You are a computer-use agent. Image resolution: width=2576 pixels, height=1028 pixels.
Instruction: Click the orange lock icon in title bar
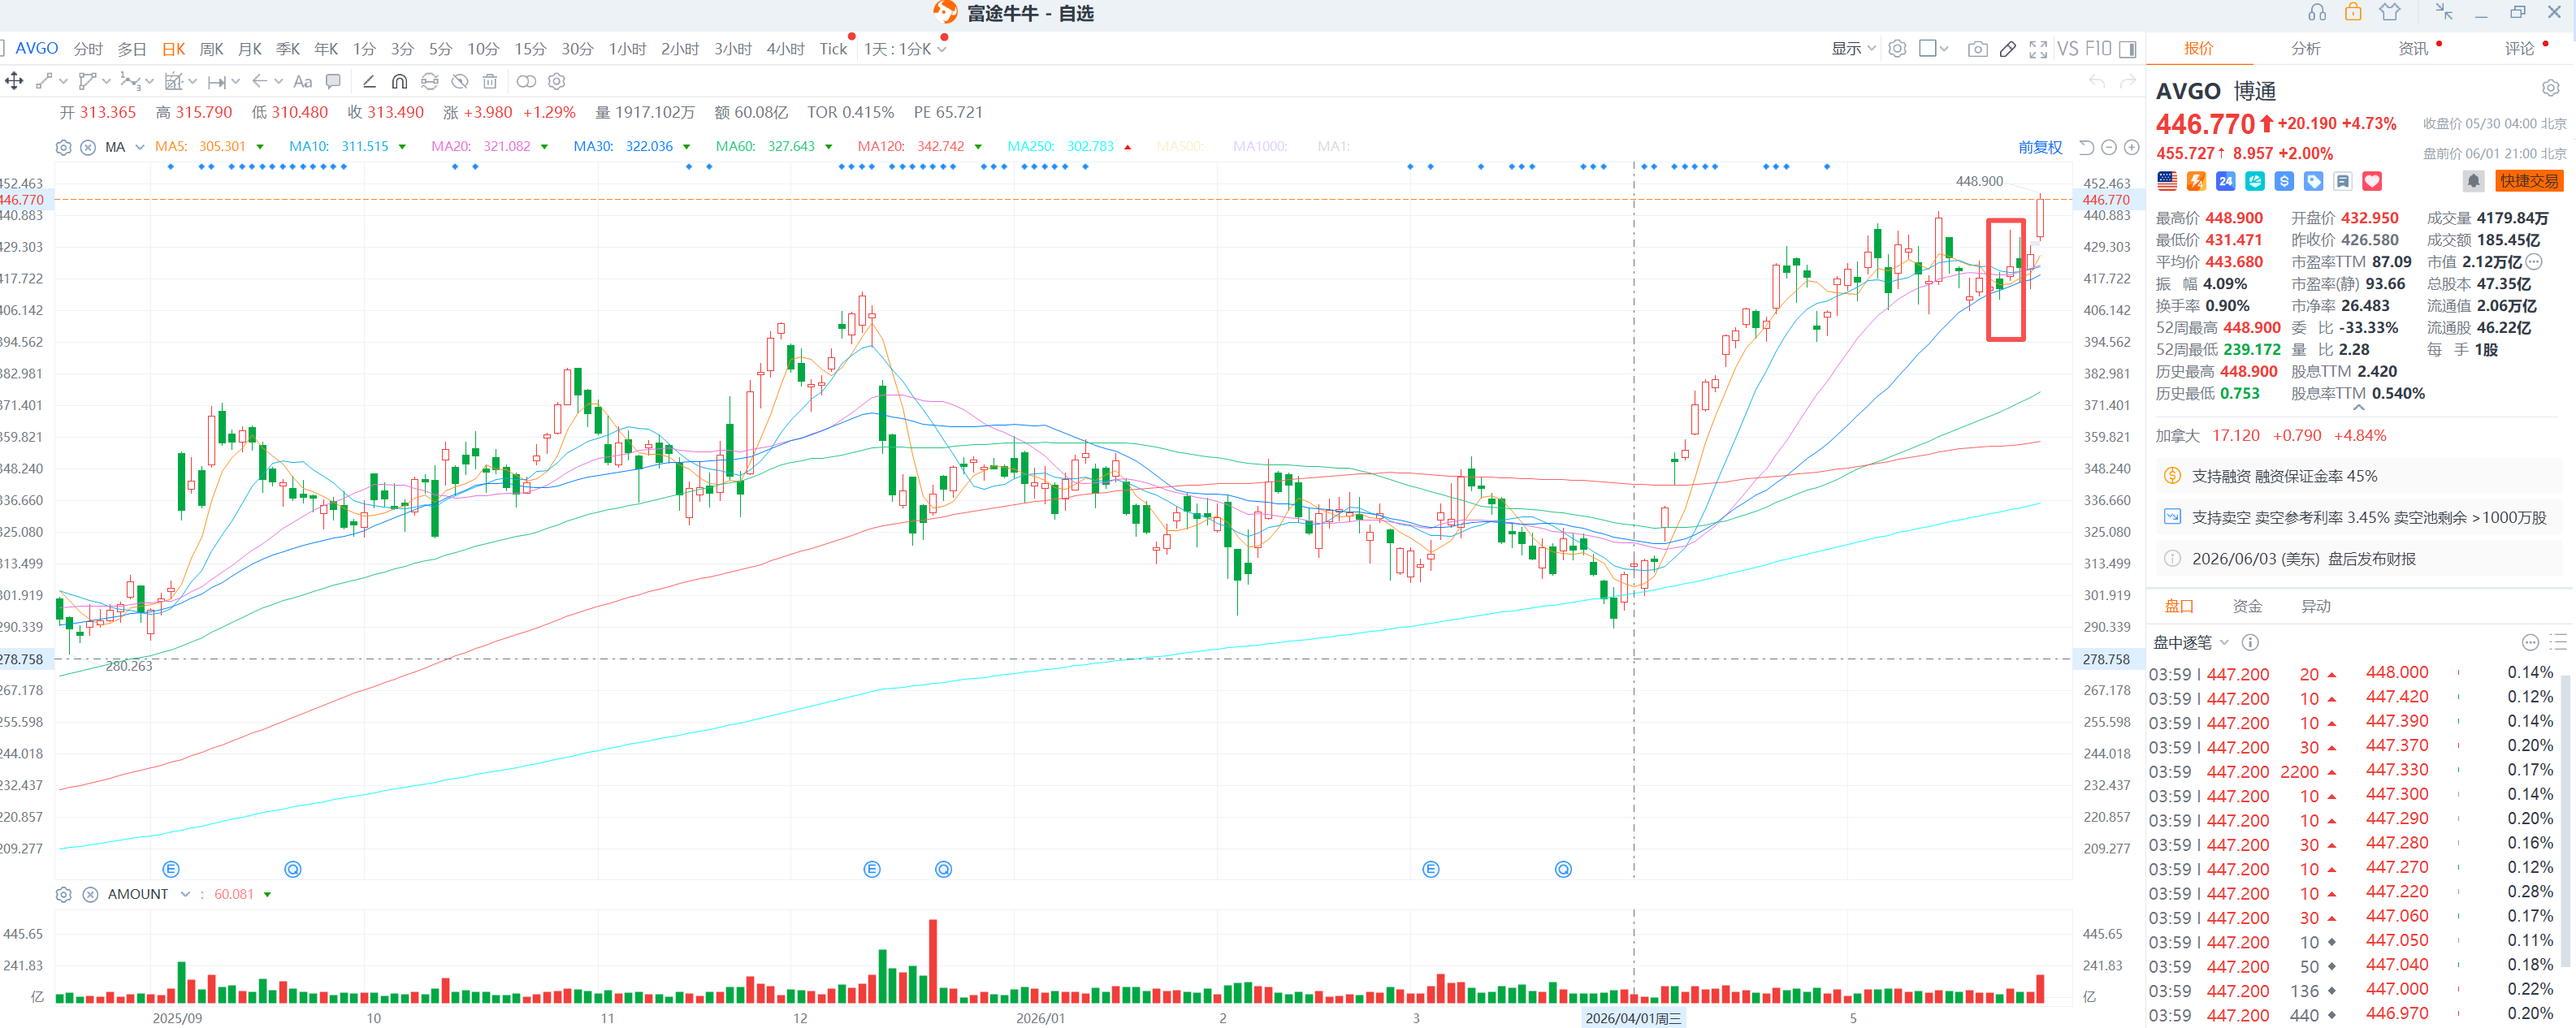click(2353, 12)
